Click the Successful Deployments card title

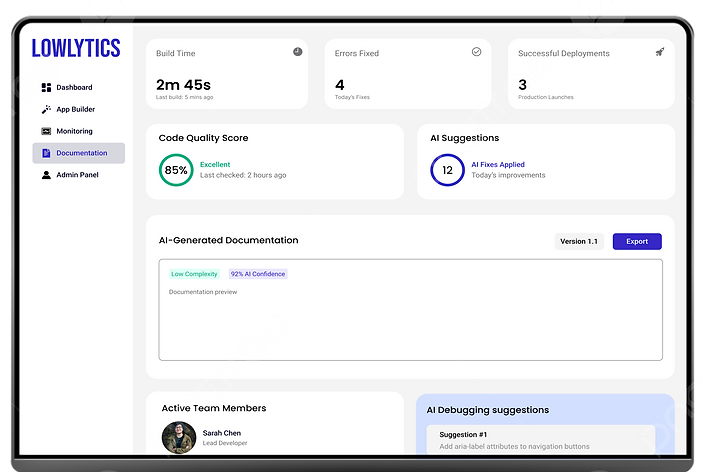click(564, 53)
